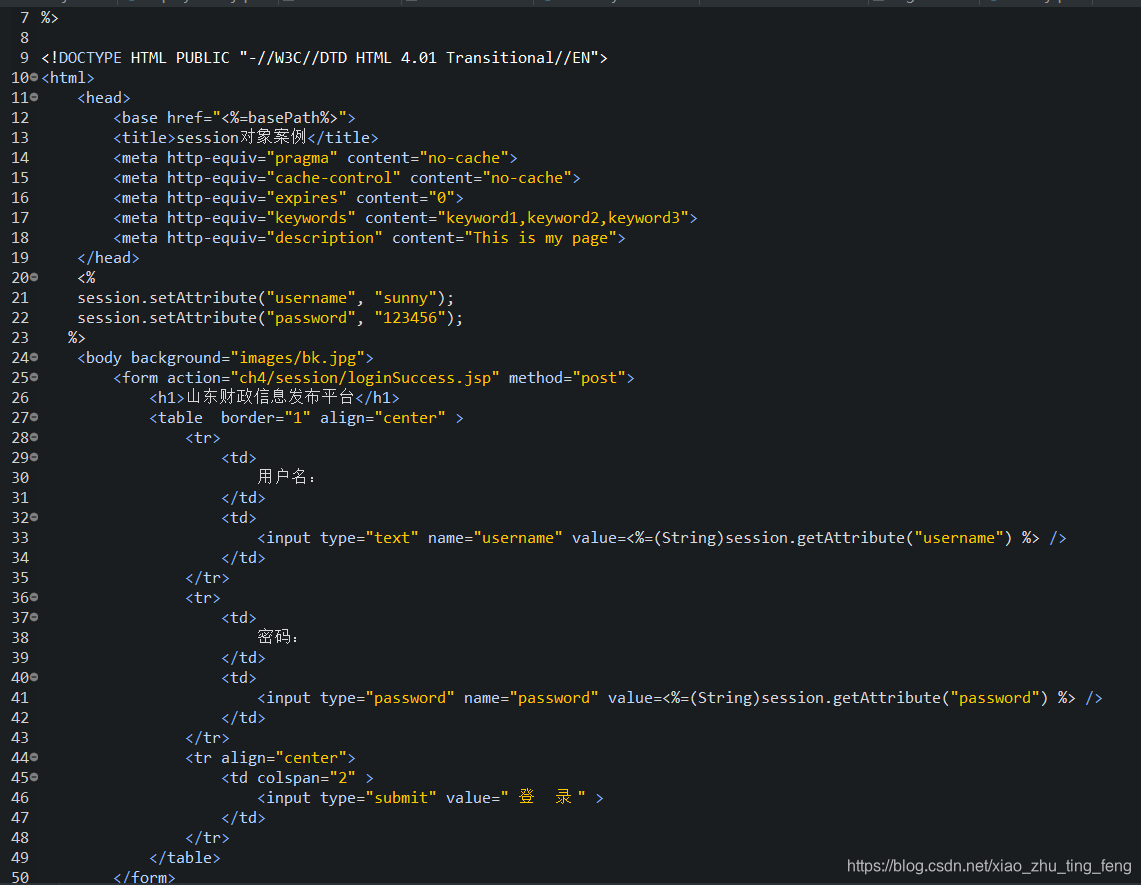
Task: Click the closing </table> tag on line 49
Action: tap(185, 858)
